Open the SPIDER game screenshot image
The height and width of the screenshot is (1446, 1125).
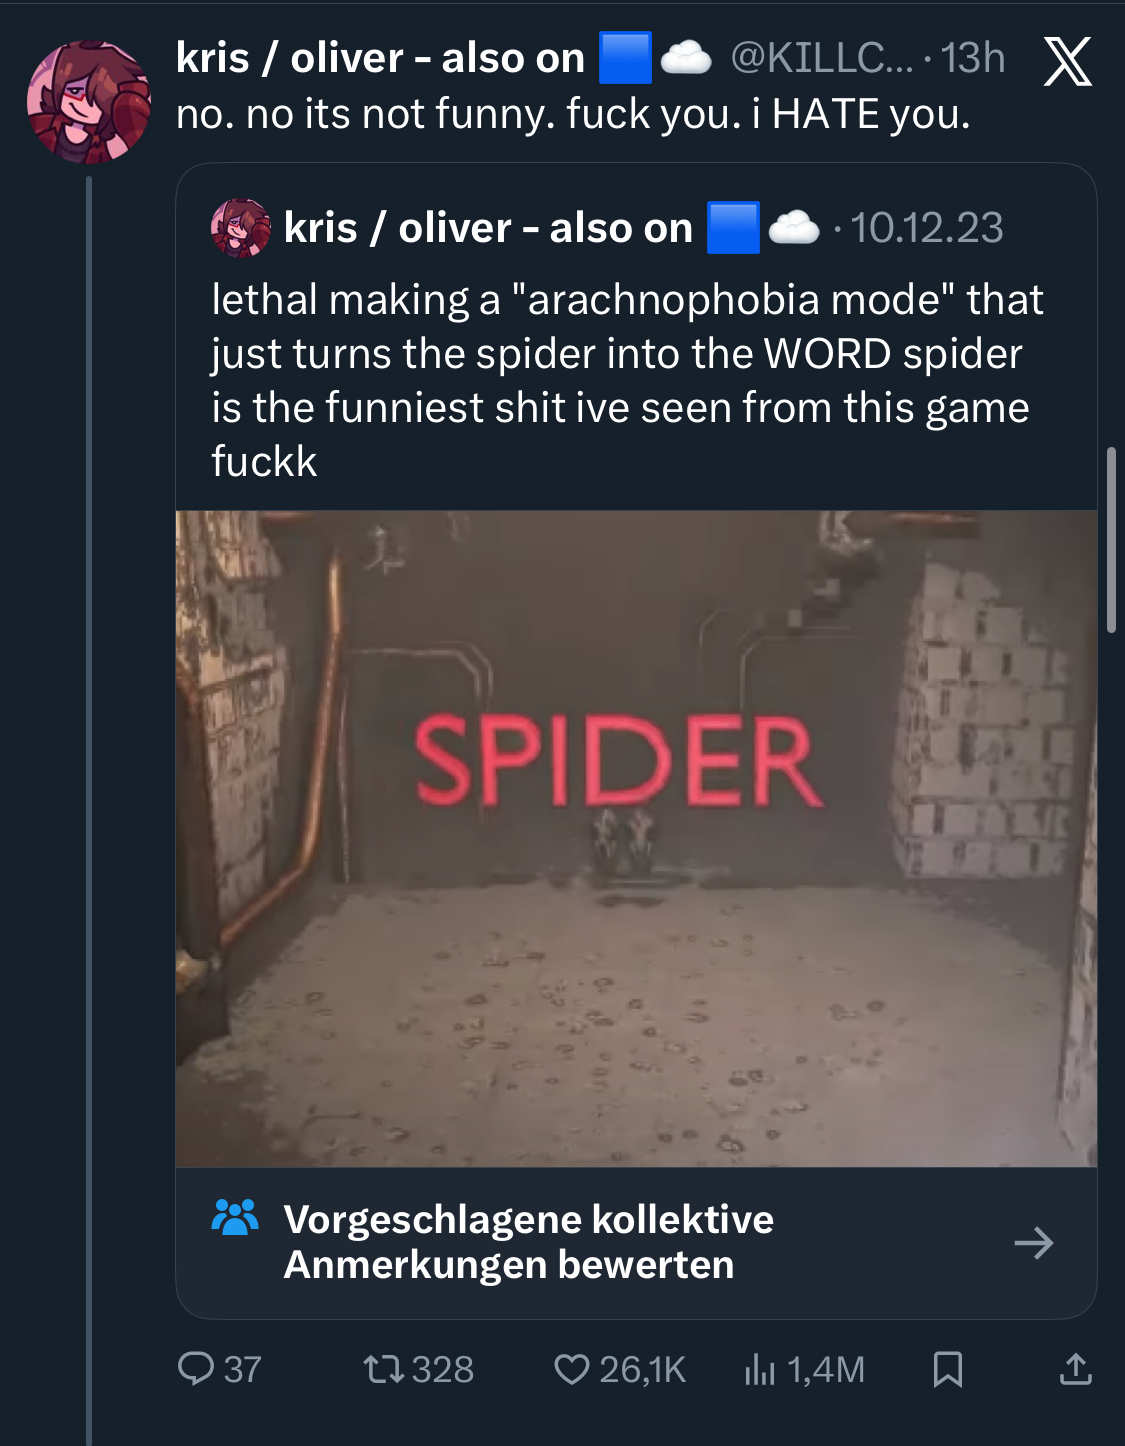[636, 838]
